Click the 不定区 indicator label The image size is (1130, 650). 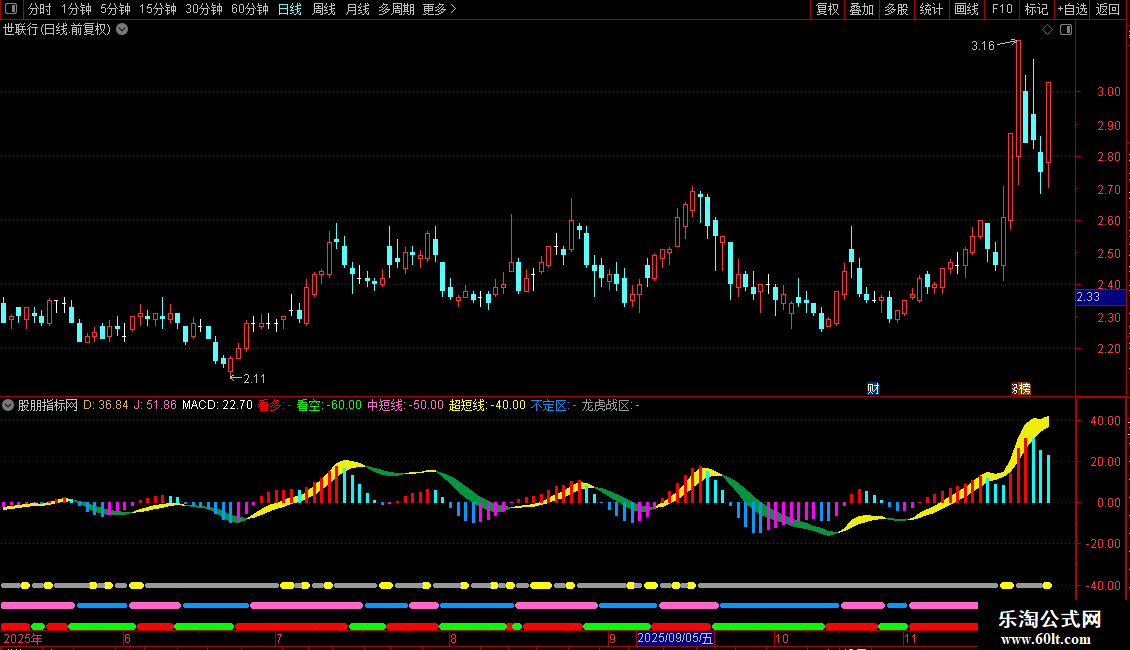click(553, 405)
